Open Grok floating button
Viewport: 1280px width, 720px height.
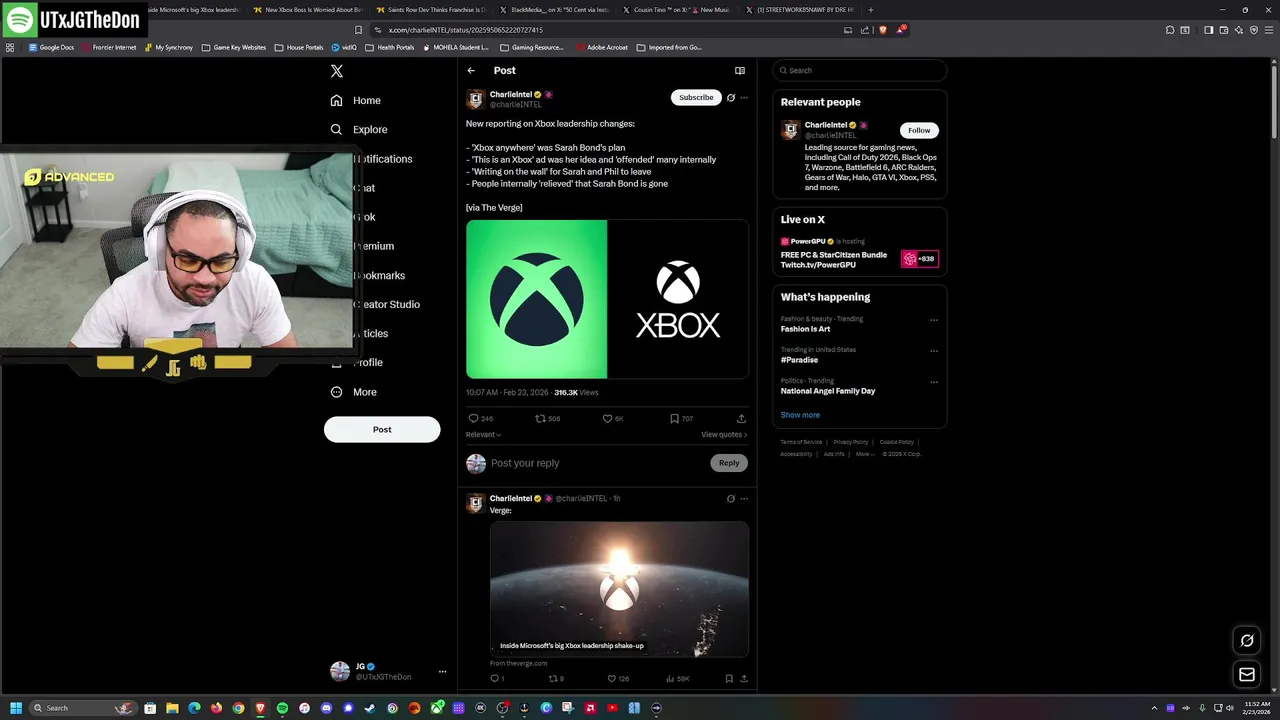coord(1247,641)
